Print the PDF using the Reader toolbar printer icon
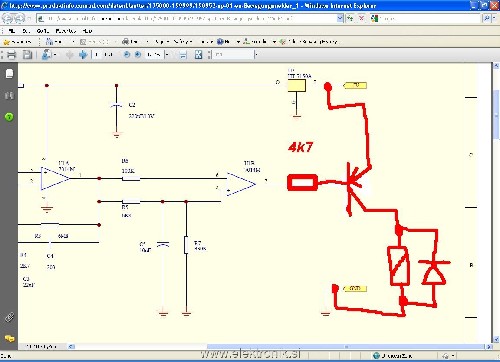The width and height of the screenshot is (500, 362). click(11, 55)
